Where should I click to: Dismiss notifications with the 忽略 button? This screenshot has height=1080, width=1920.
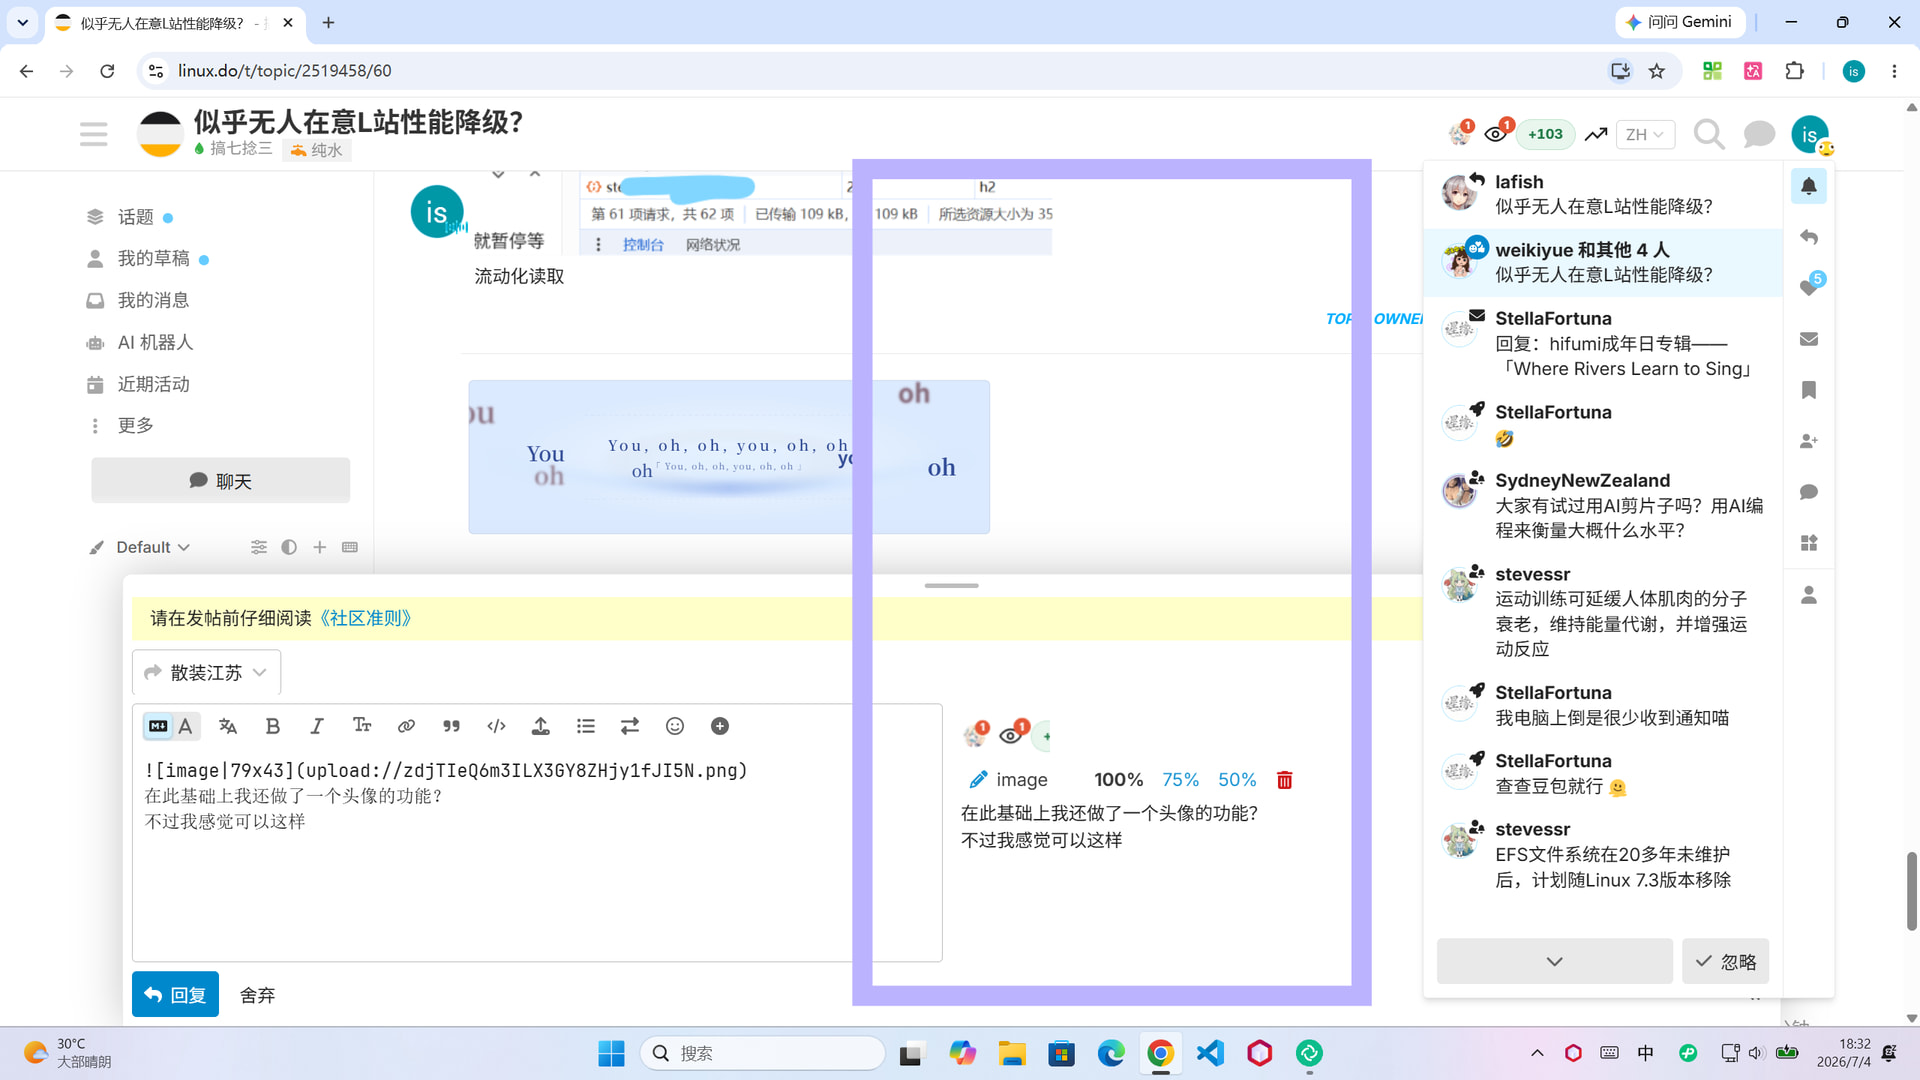tap(1726, 961)
